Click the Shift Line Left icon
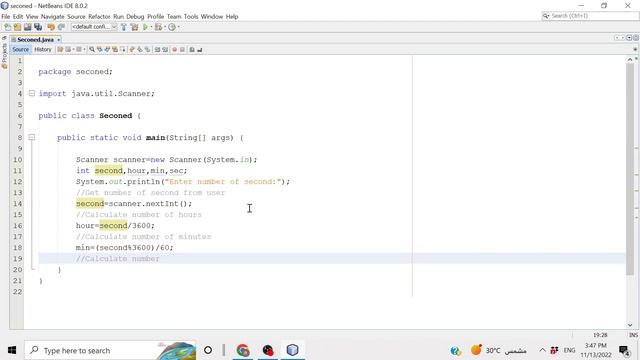The height and width of the screenshot is (360, 640). click(x=157, y=49)
